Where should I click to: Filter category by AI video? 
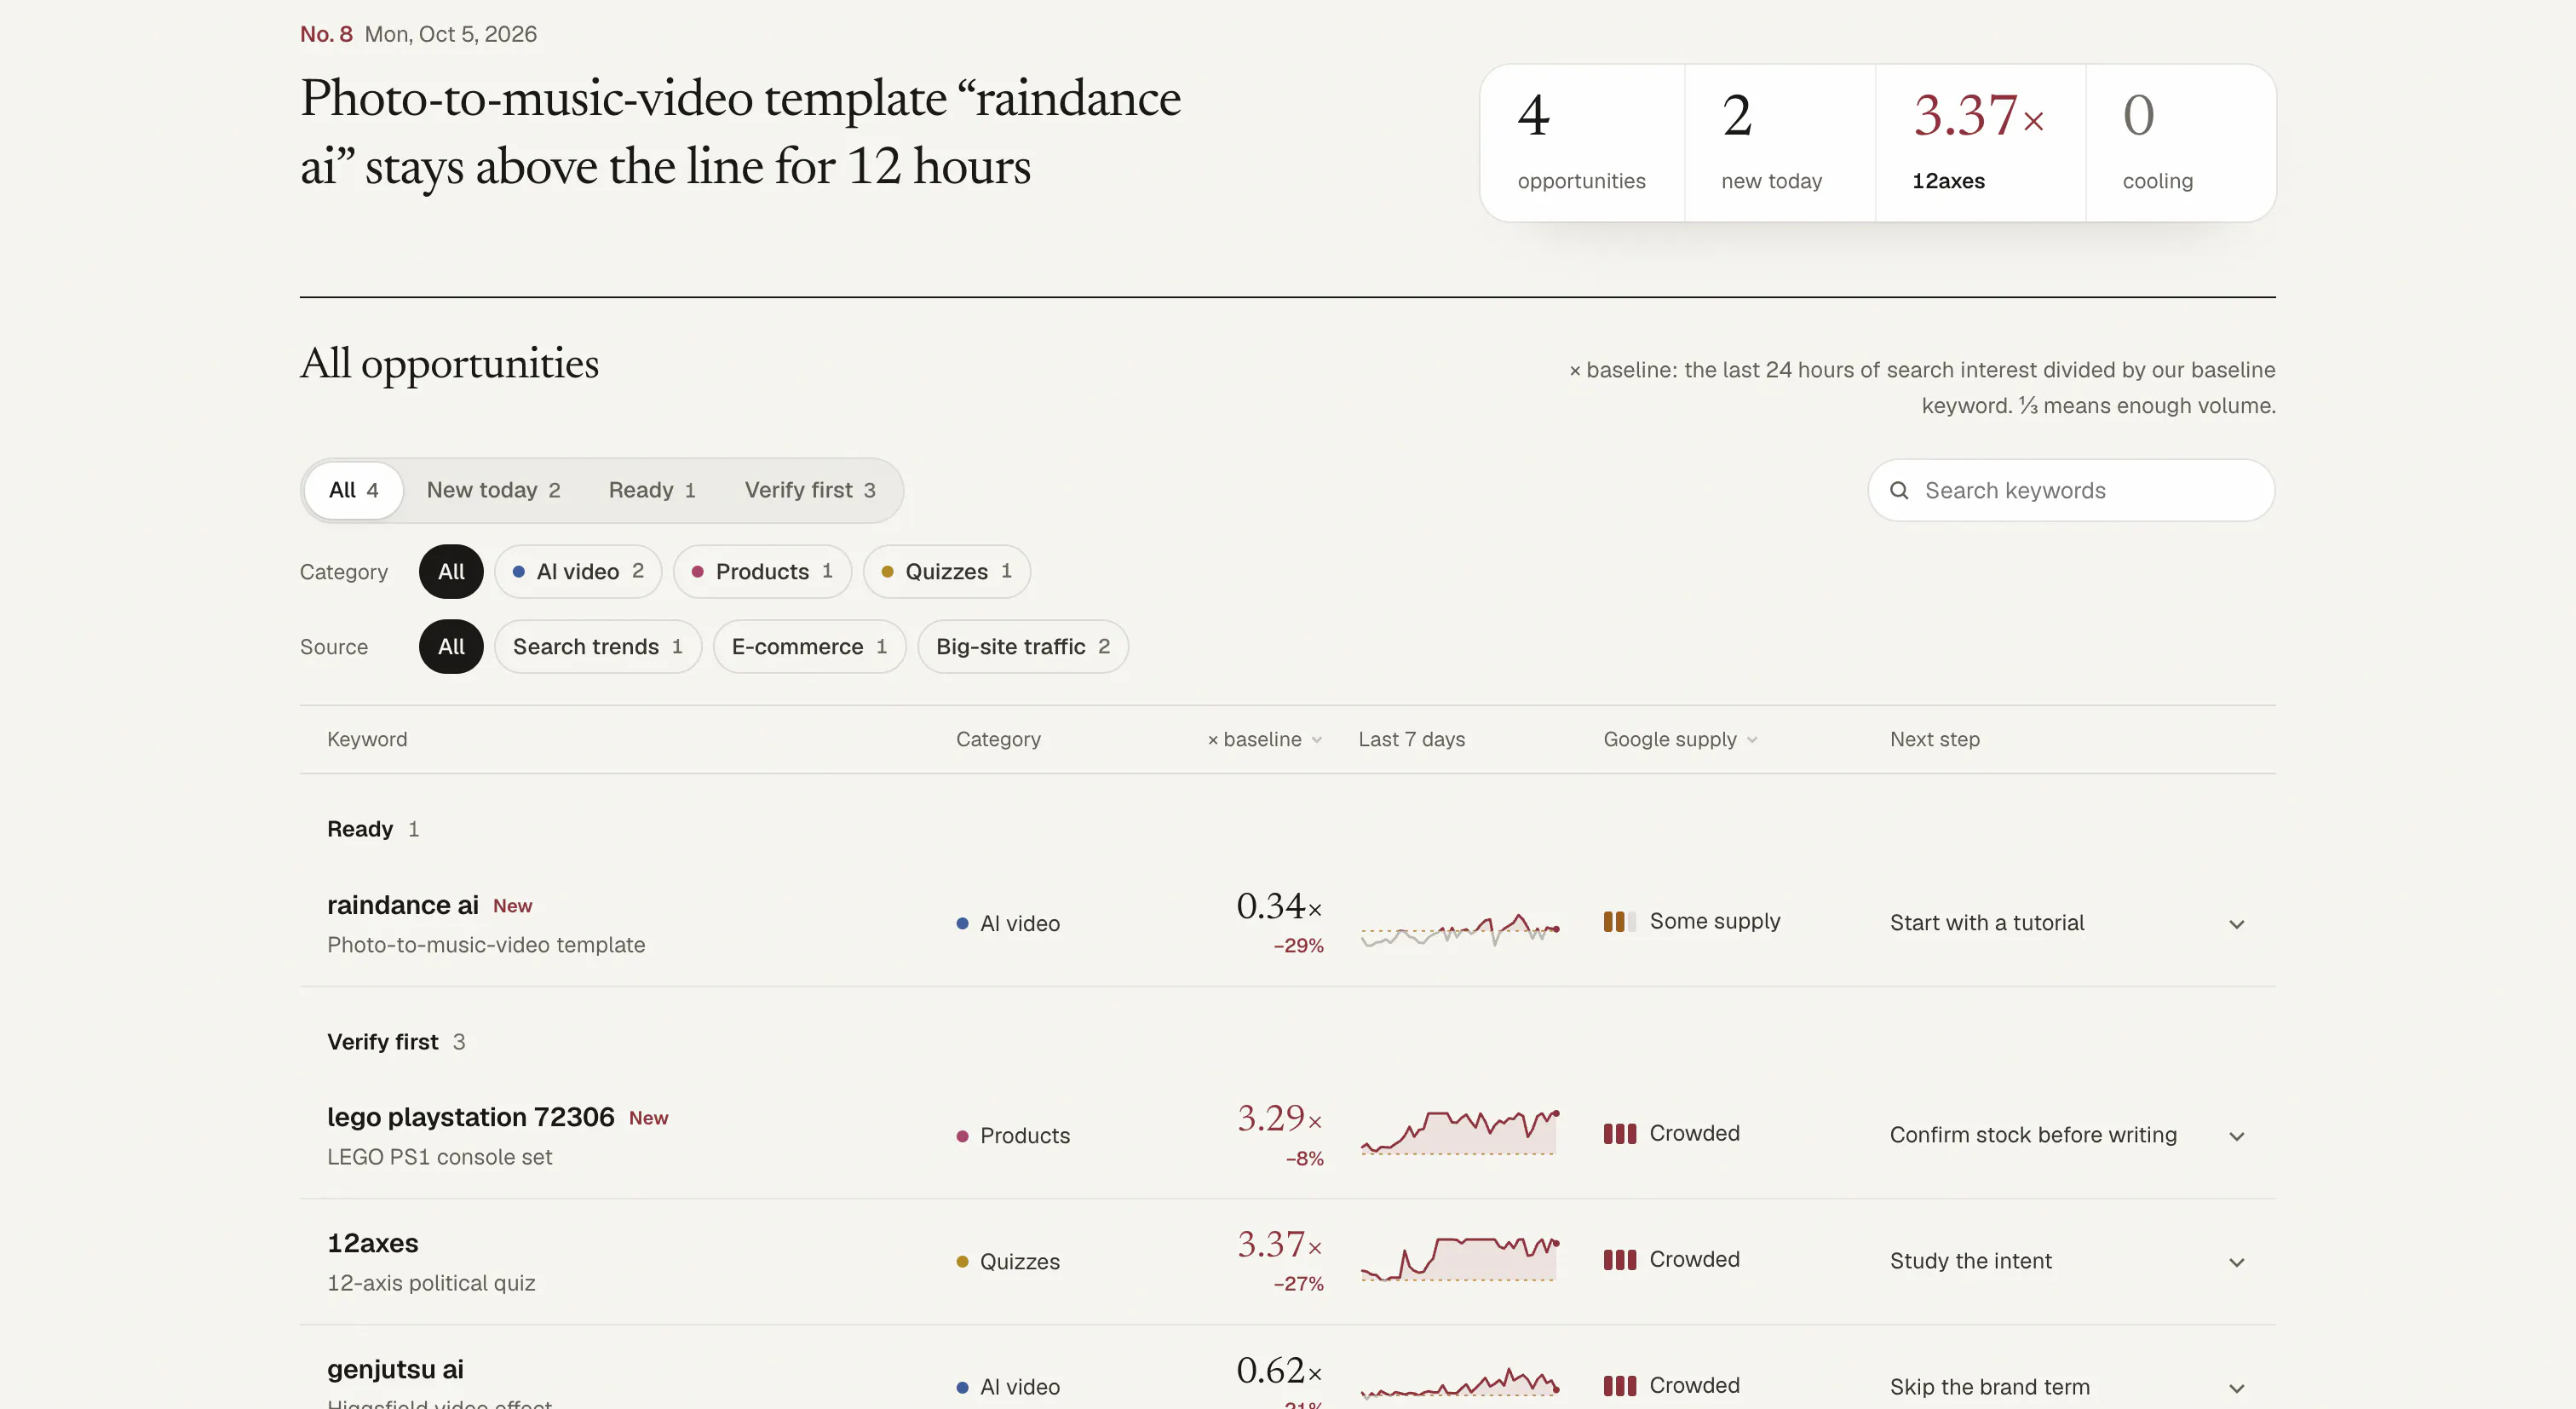578,571
